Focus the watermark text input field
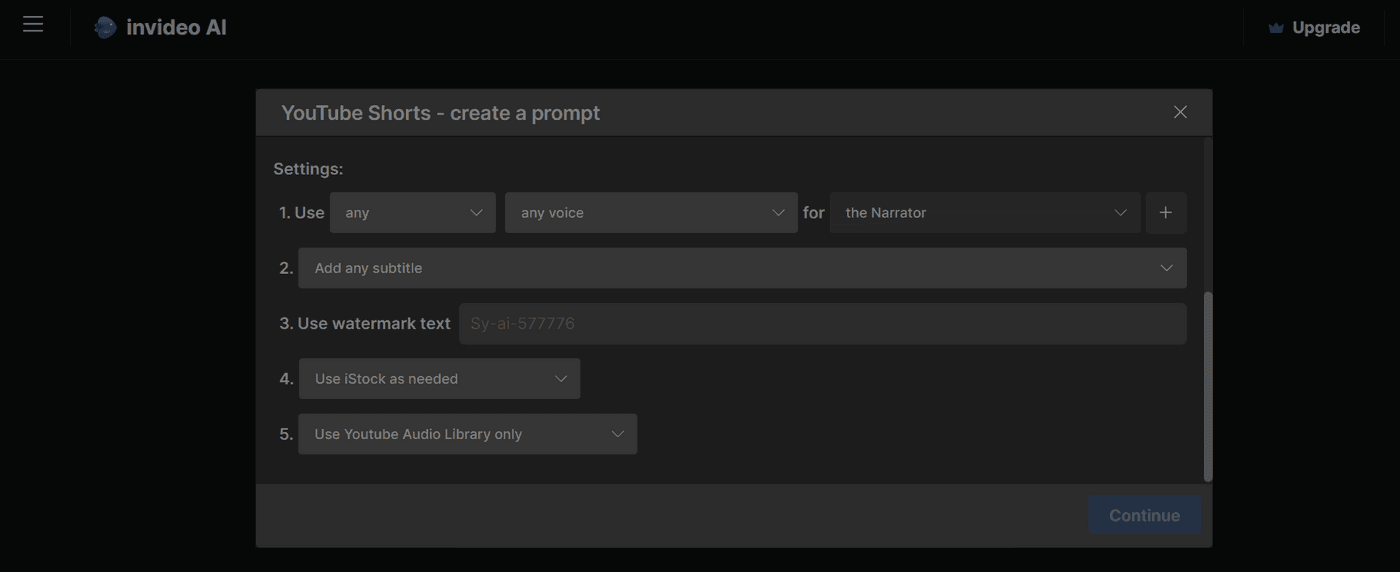This screenshot has width=1400, height=572. click(823, 324)
